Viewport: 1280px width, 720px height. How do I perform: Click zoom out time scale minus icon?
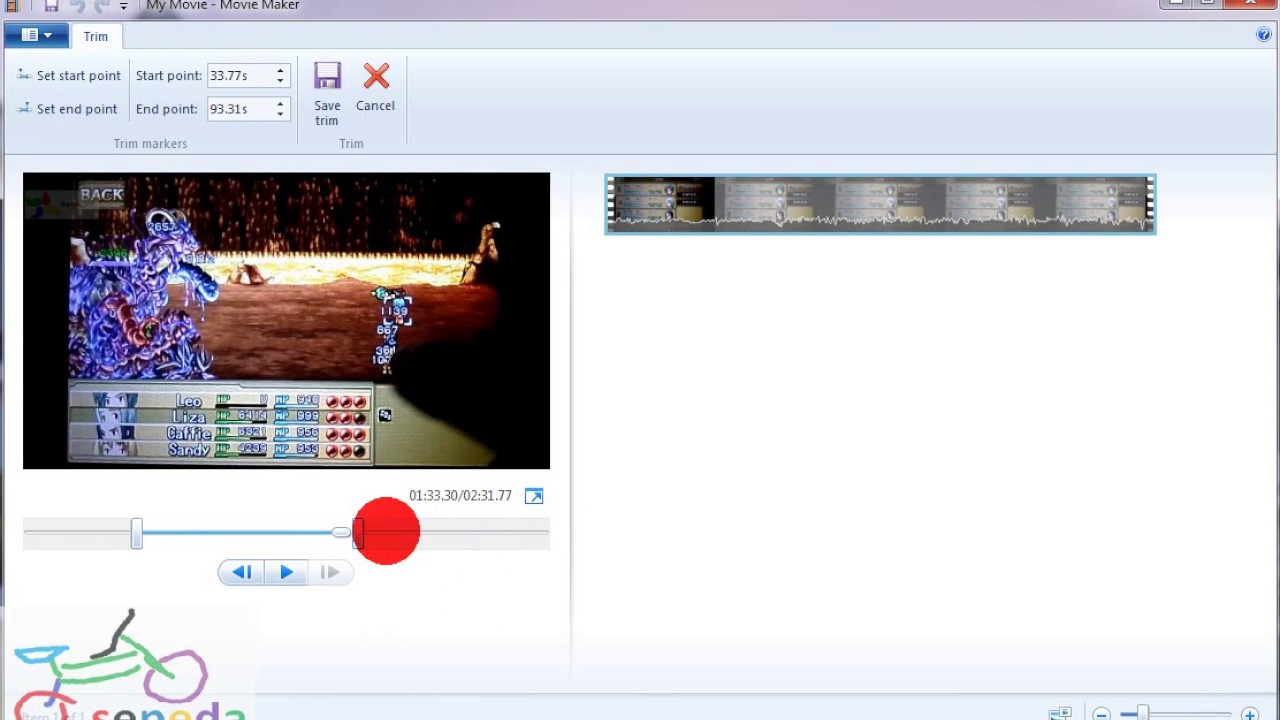tap(1101, 714)
